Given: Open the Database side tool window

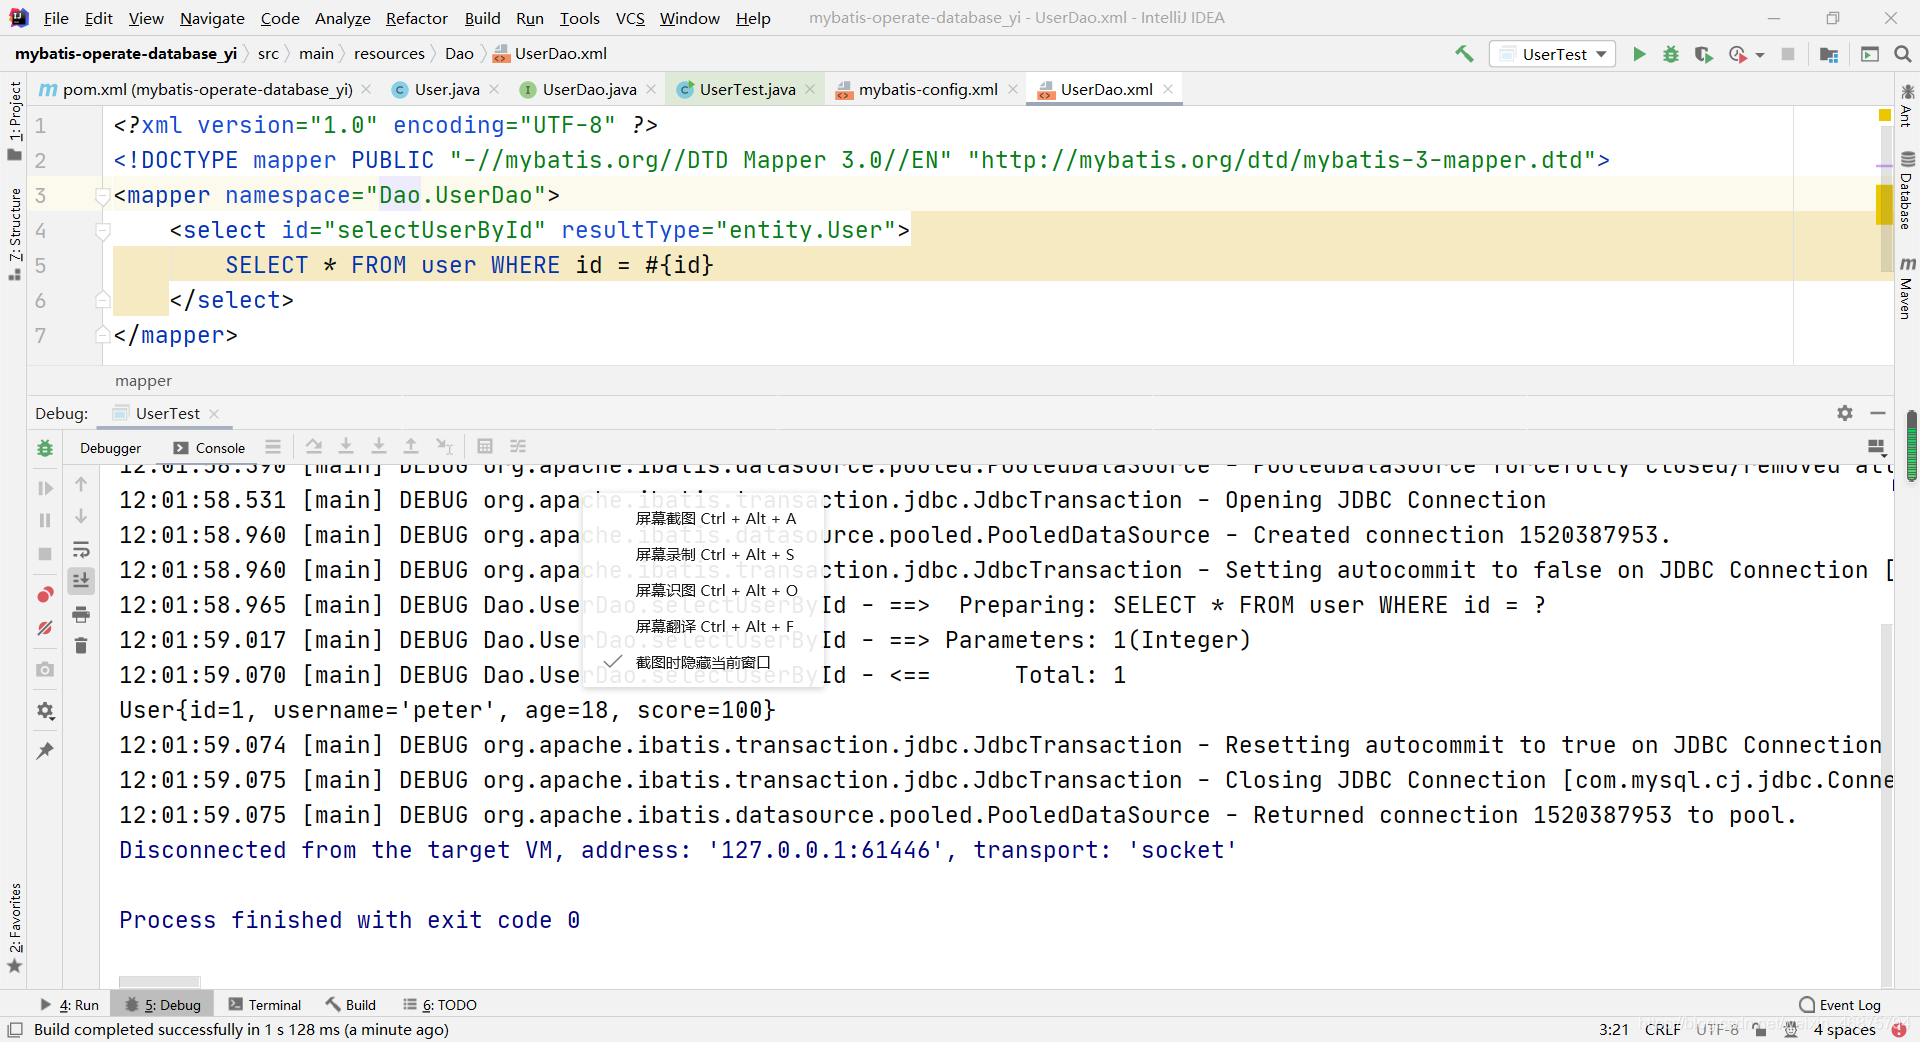Looking at the screenshot, I should [x=1907, y=191].
